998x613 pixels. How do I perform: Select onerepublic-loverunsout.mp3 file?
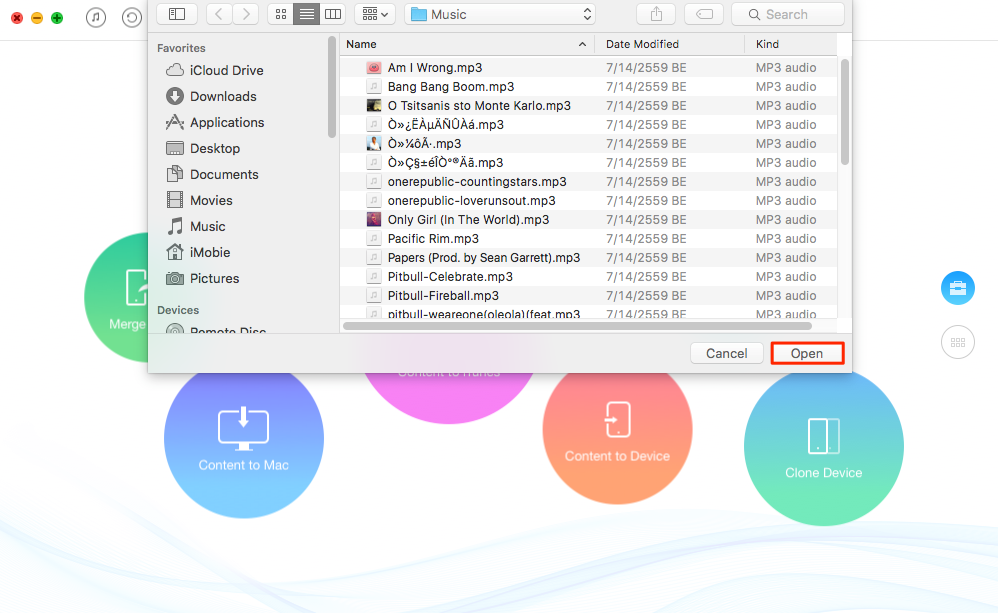[588, 201]
